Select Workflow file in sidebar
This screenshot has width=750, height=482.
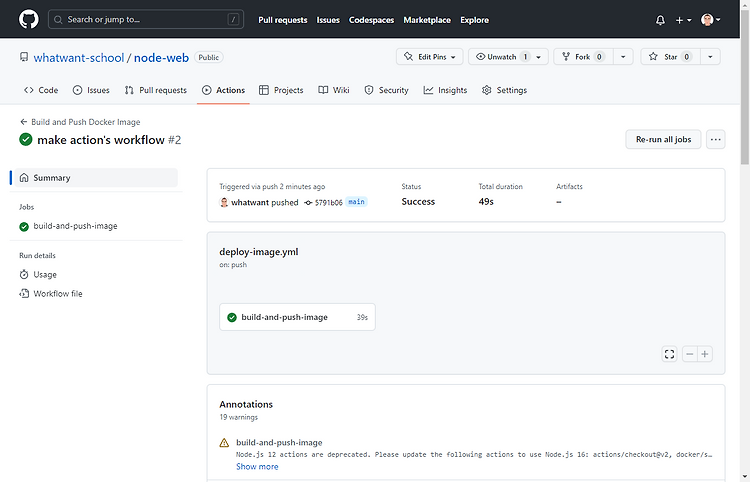[51, 294]
